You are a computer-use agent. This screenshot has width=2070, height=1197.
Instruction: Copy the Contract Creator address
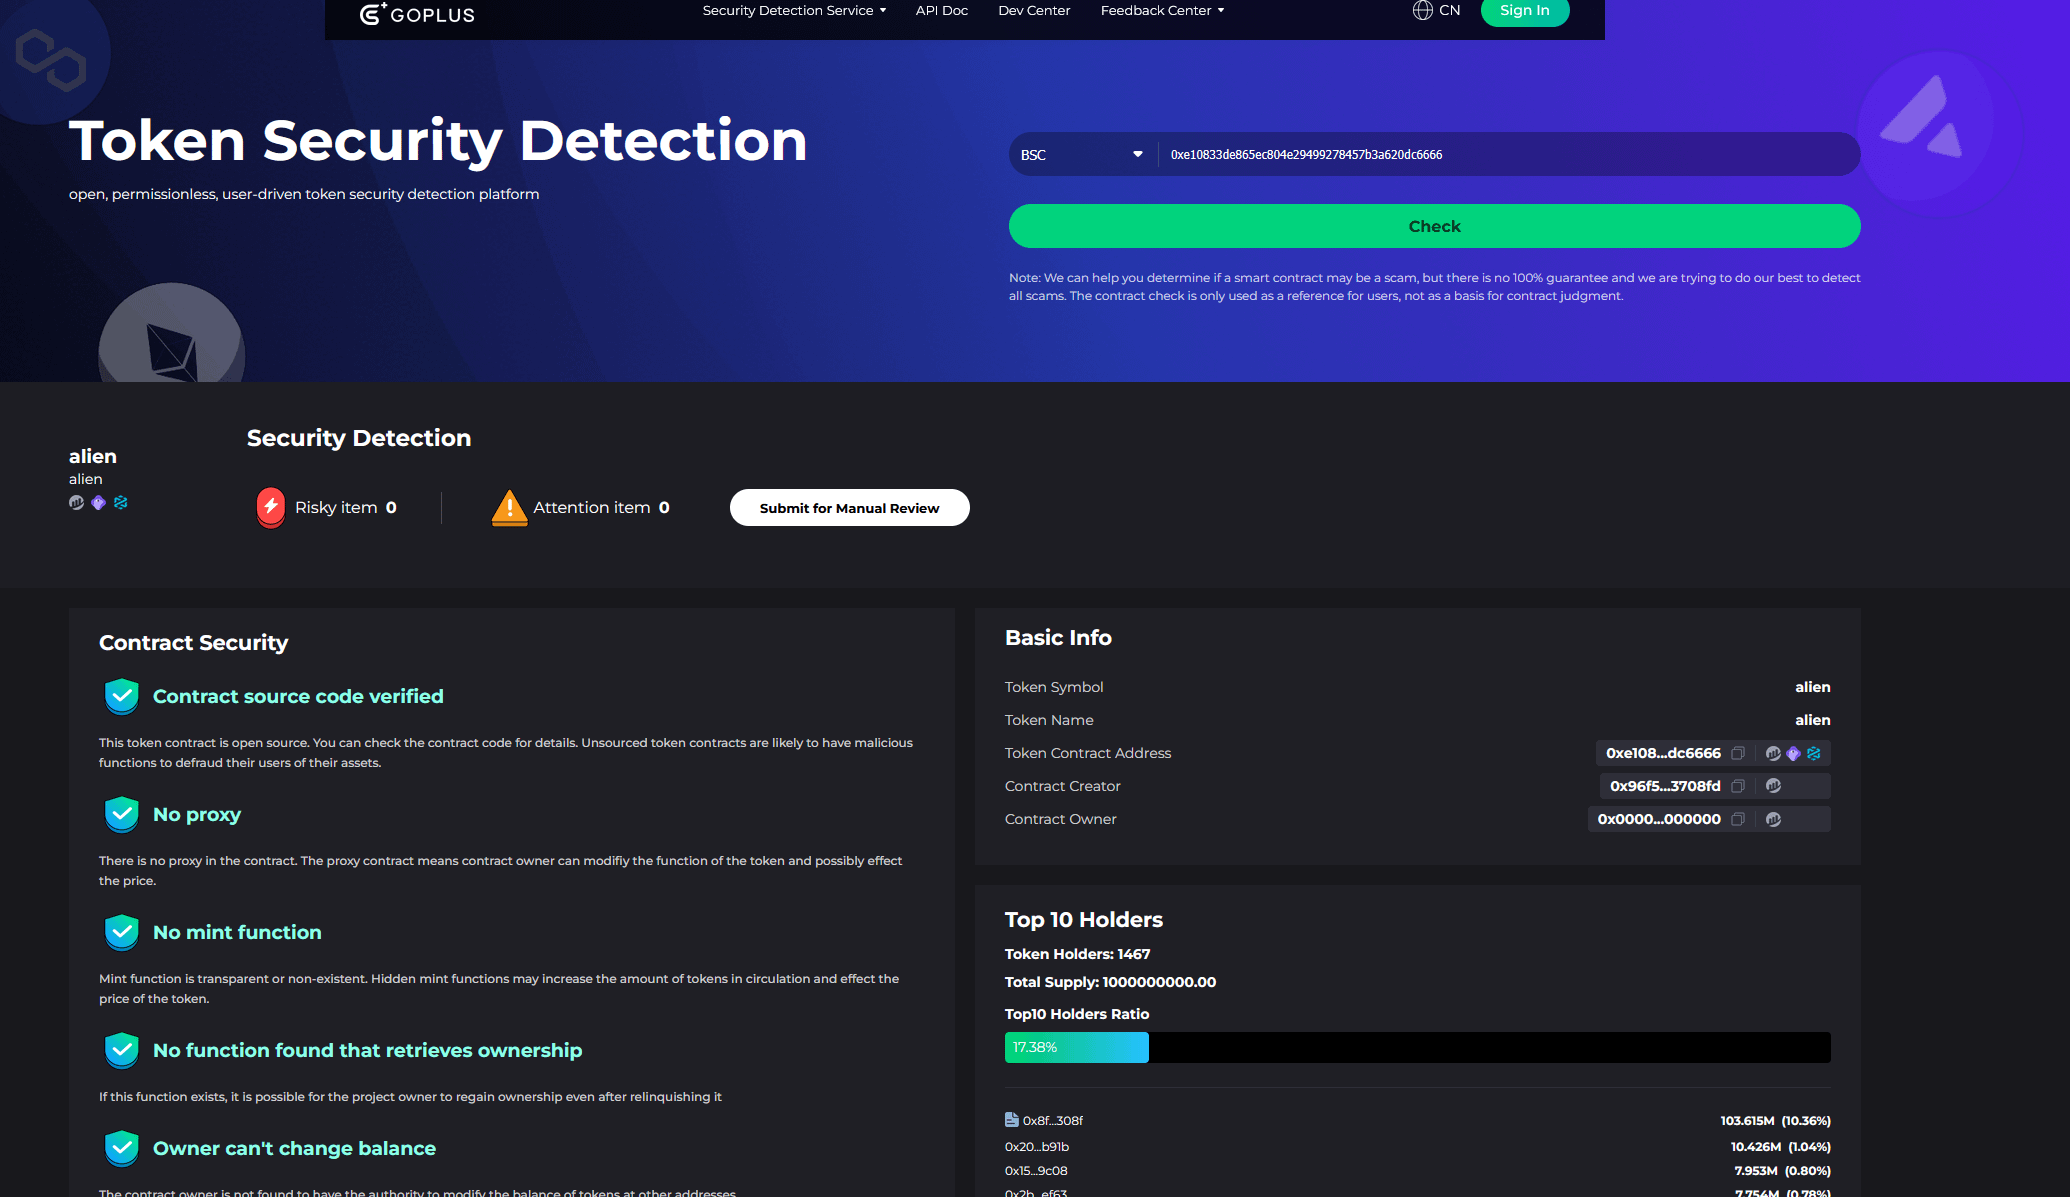[1738, 786]
